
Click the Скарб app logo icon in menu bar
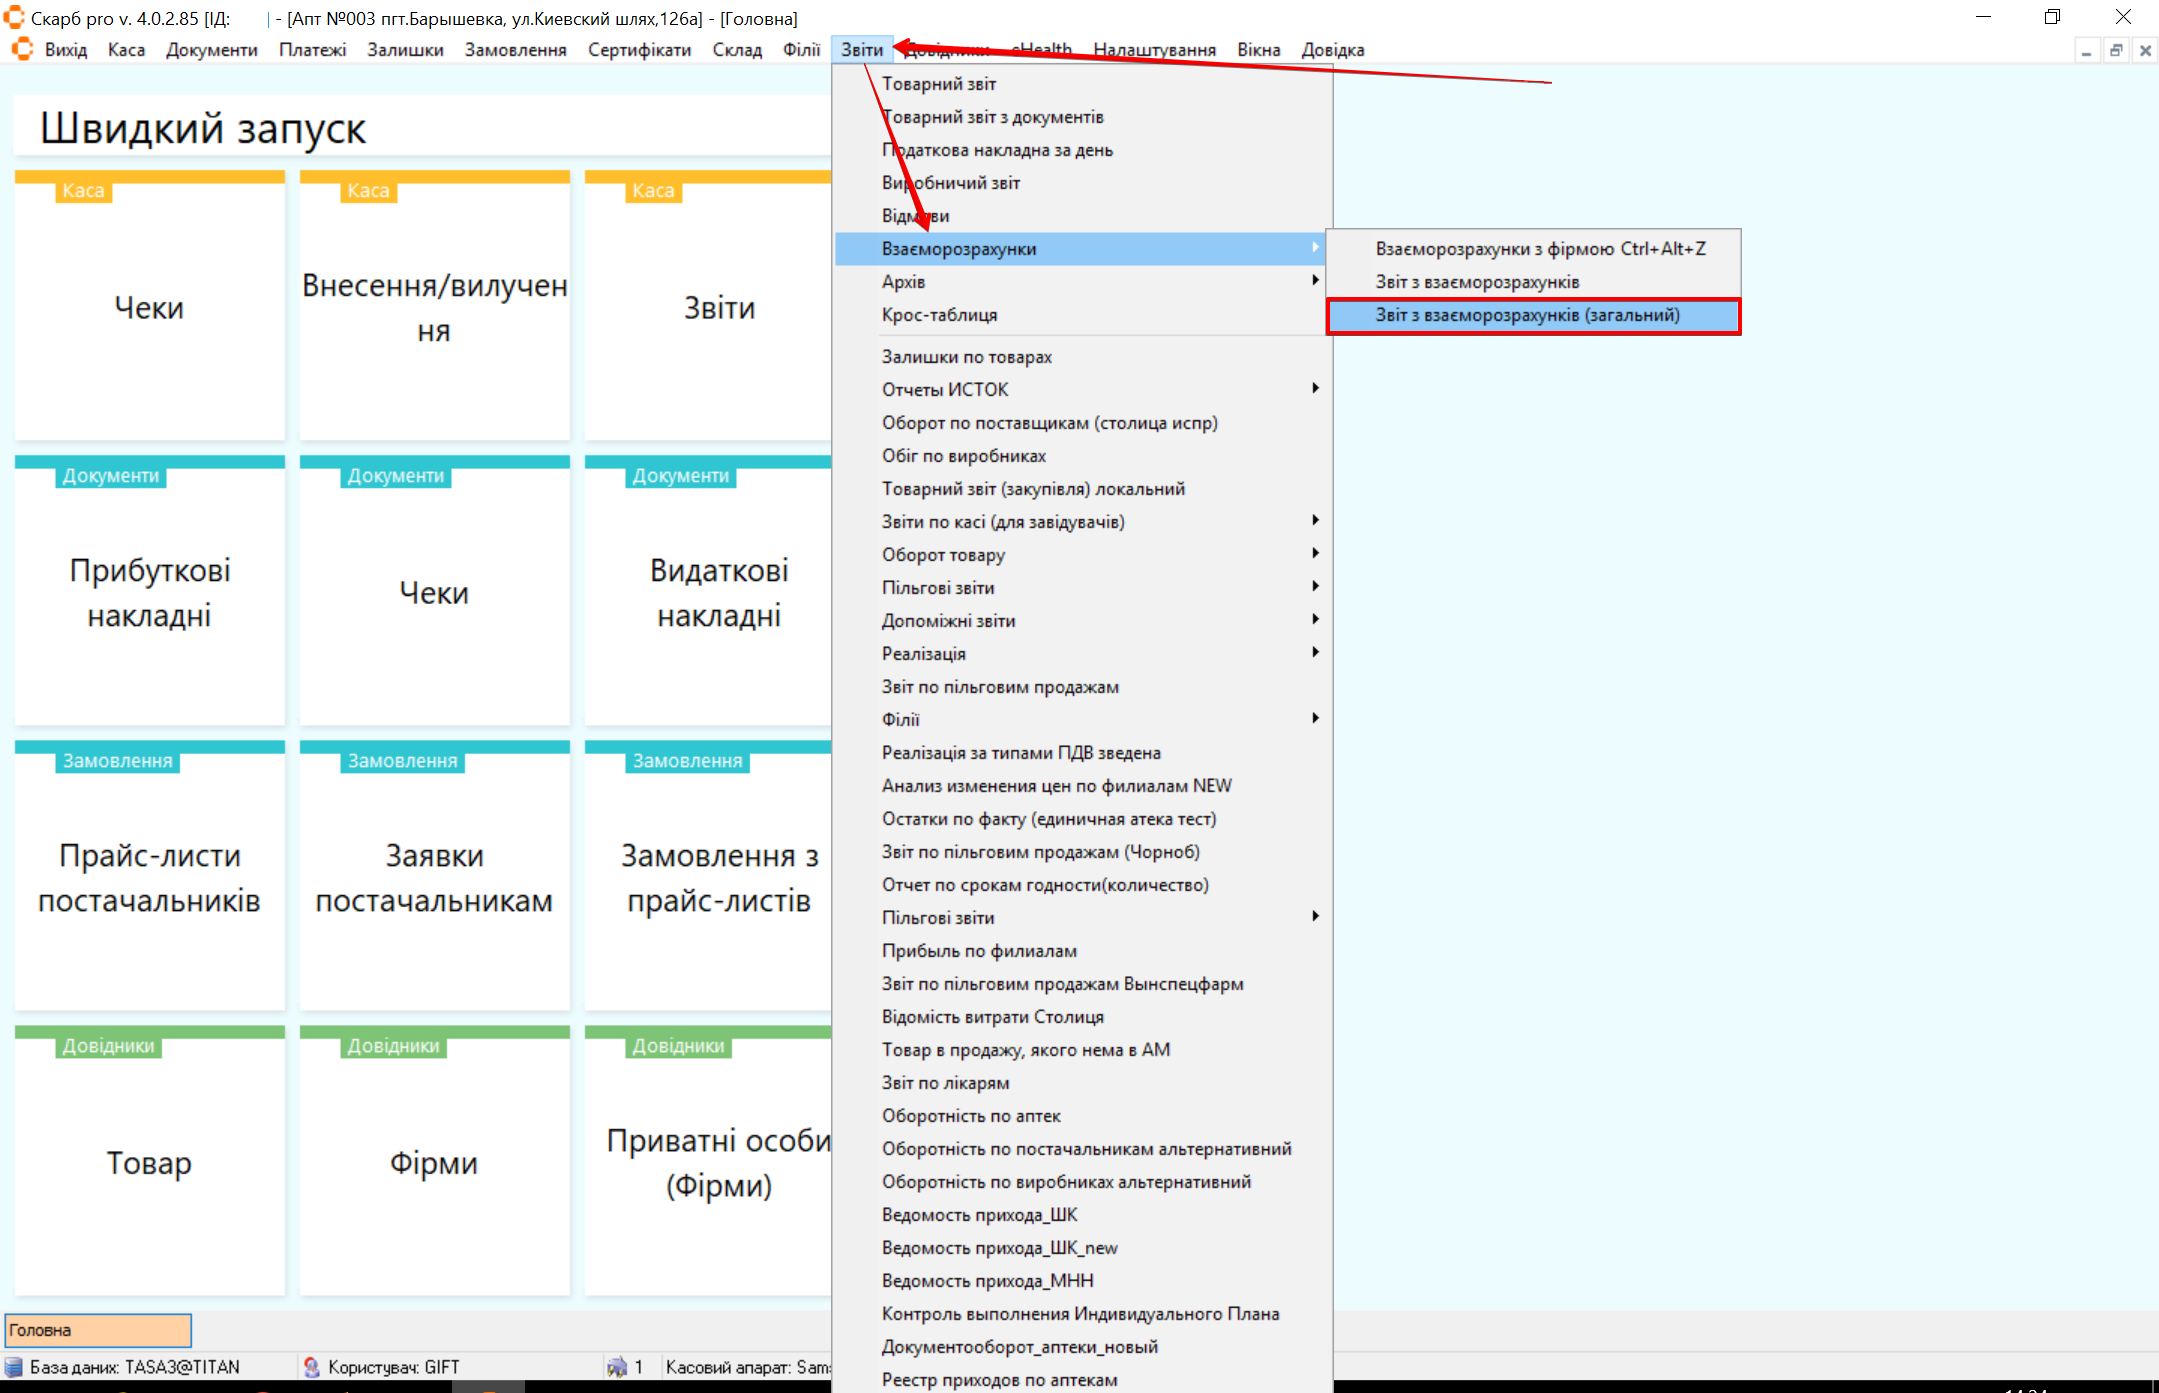point(22,50)
